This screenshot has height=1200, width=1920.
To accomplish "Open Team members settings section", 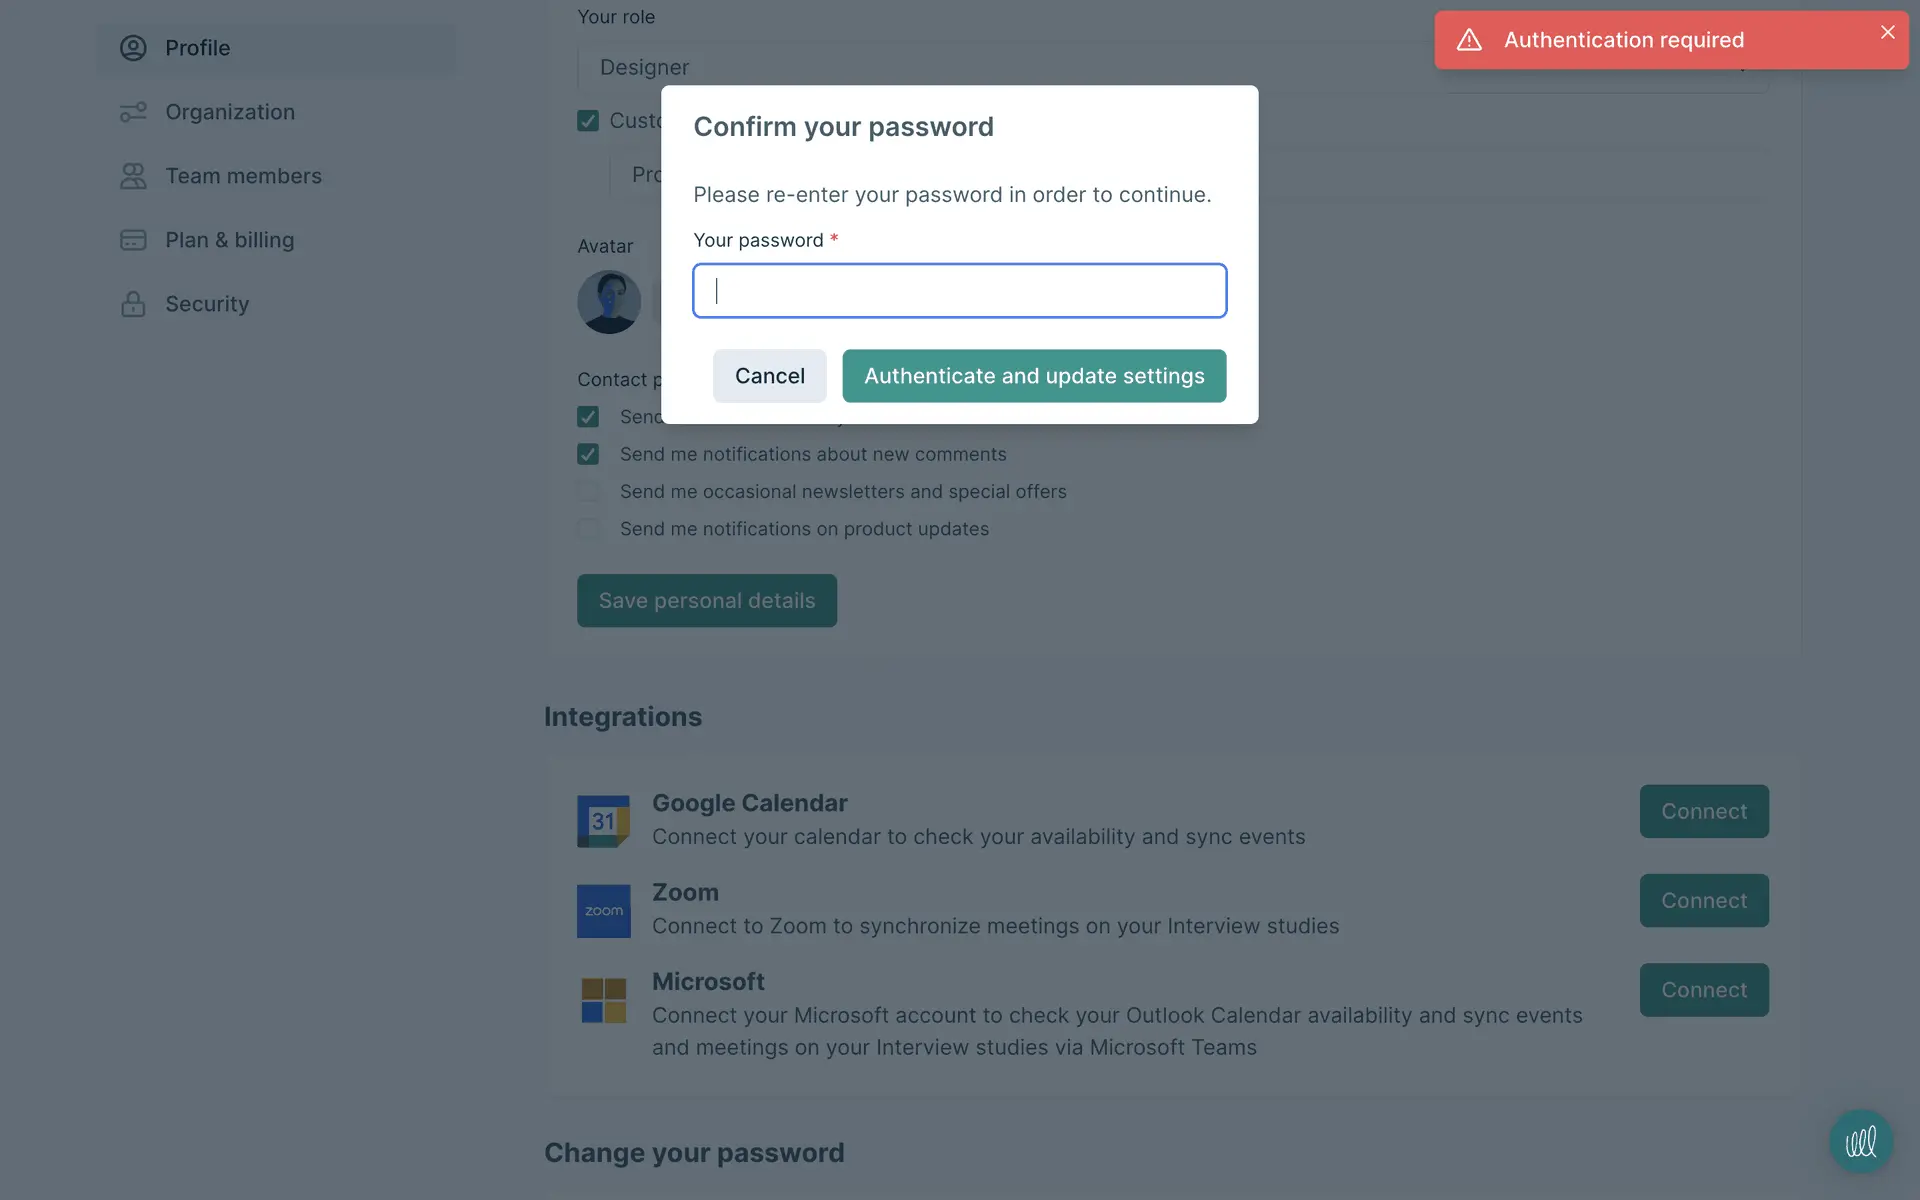I will click(x=243, y=176).
